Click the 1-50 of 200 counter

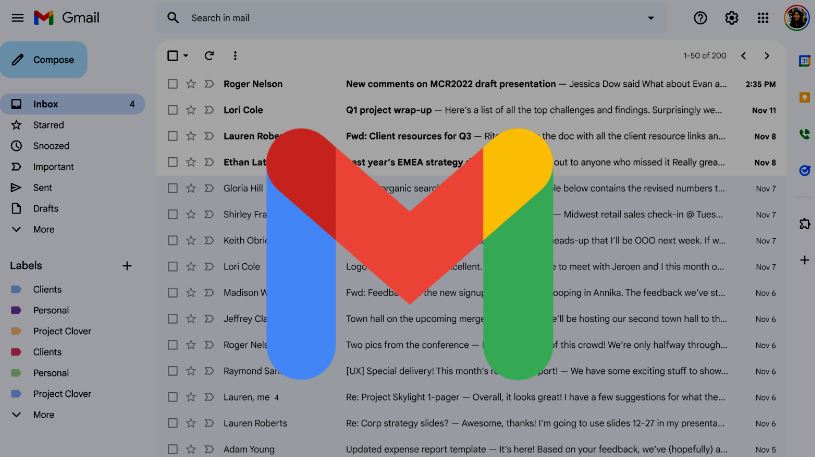click(705, 56)
